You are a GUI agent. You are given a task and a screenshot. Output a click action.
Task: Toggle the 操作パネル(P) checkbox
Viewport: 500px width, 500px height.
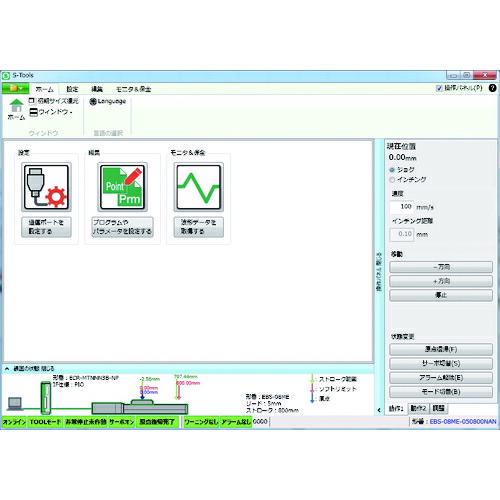pos(439,88)
